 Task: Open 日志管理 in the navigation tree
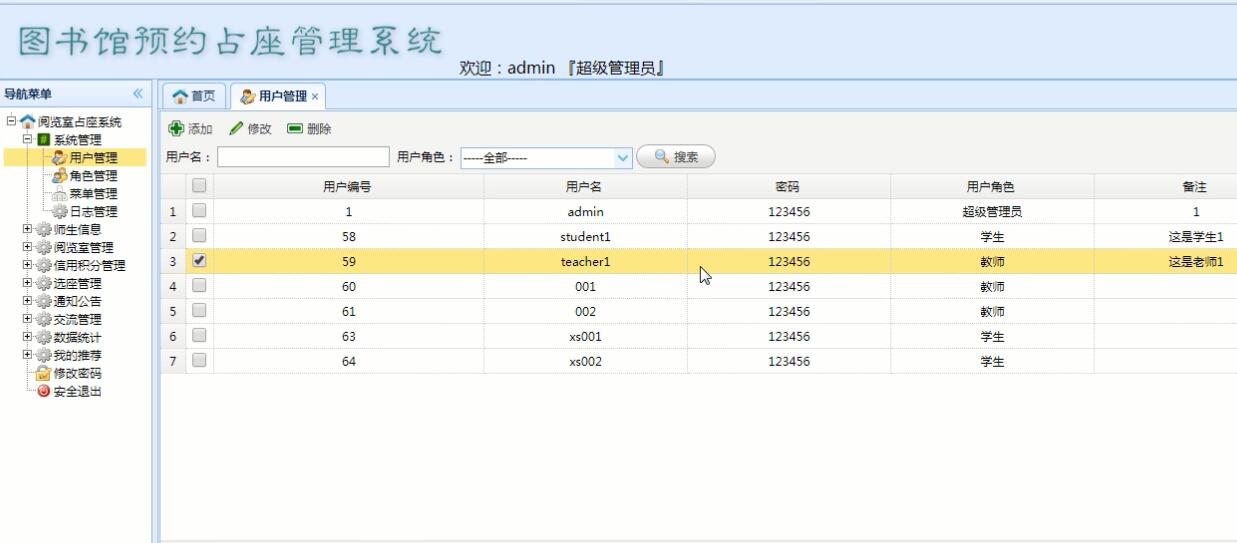point(93,212)
